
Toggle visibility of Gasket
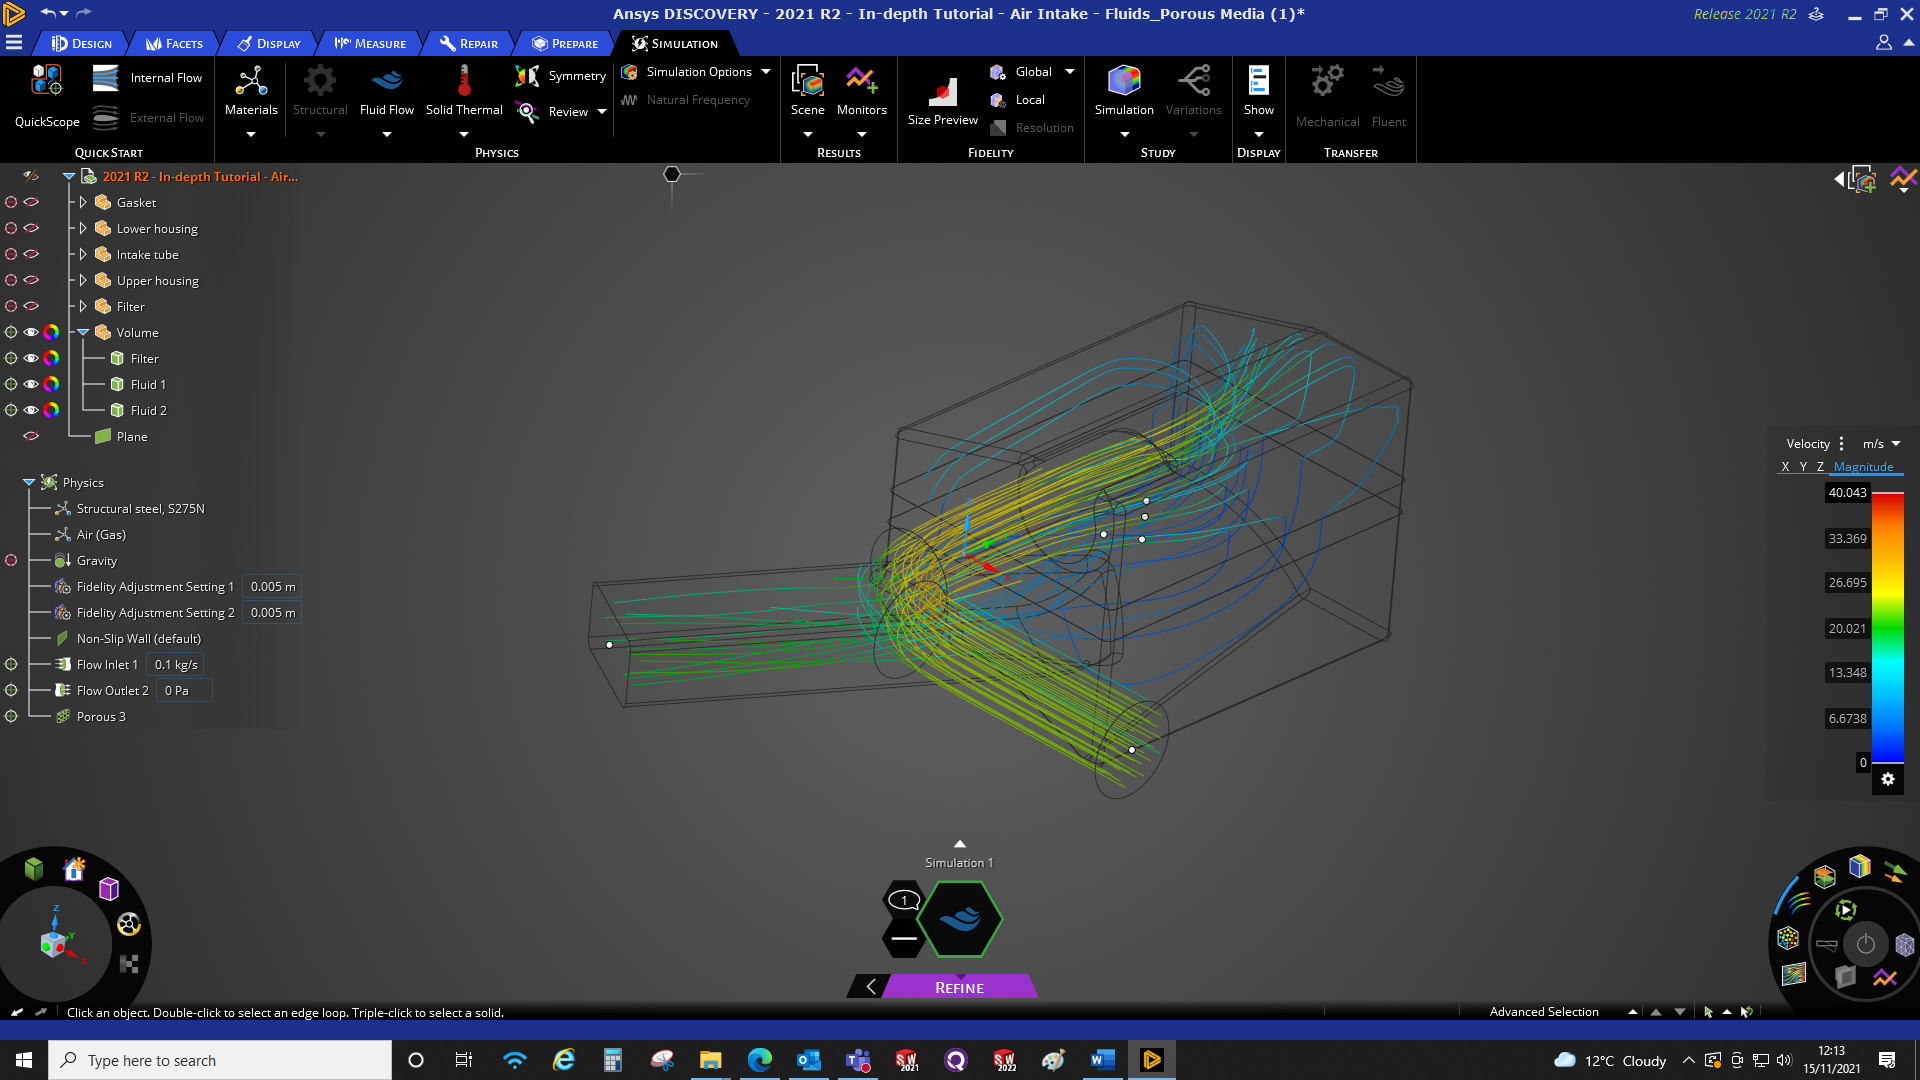31,202
